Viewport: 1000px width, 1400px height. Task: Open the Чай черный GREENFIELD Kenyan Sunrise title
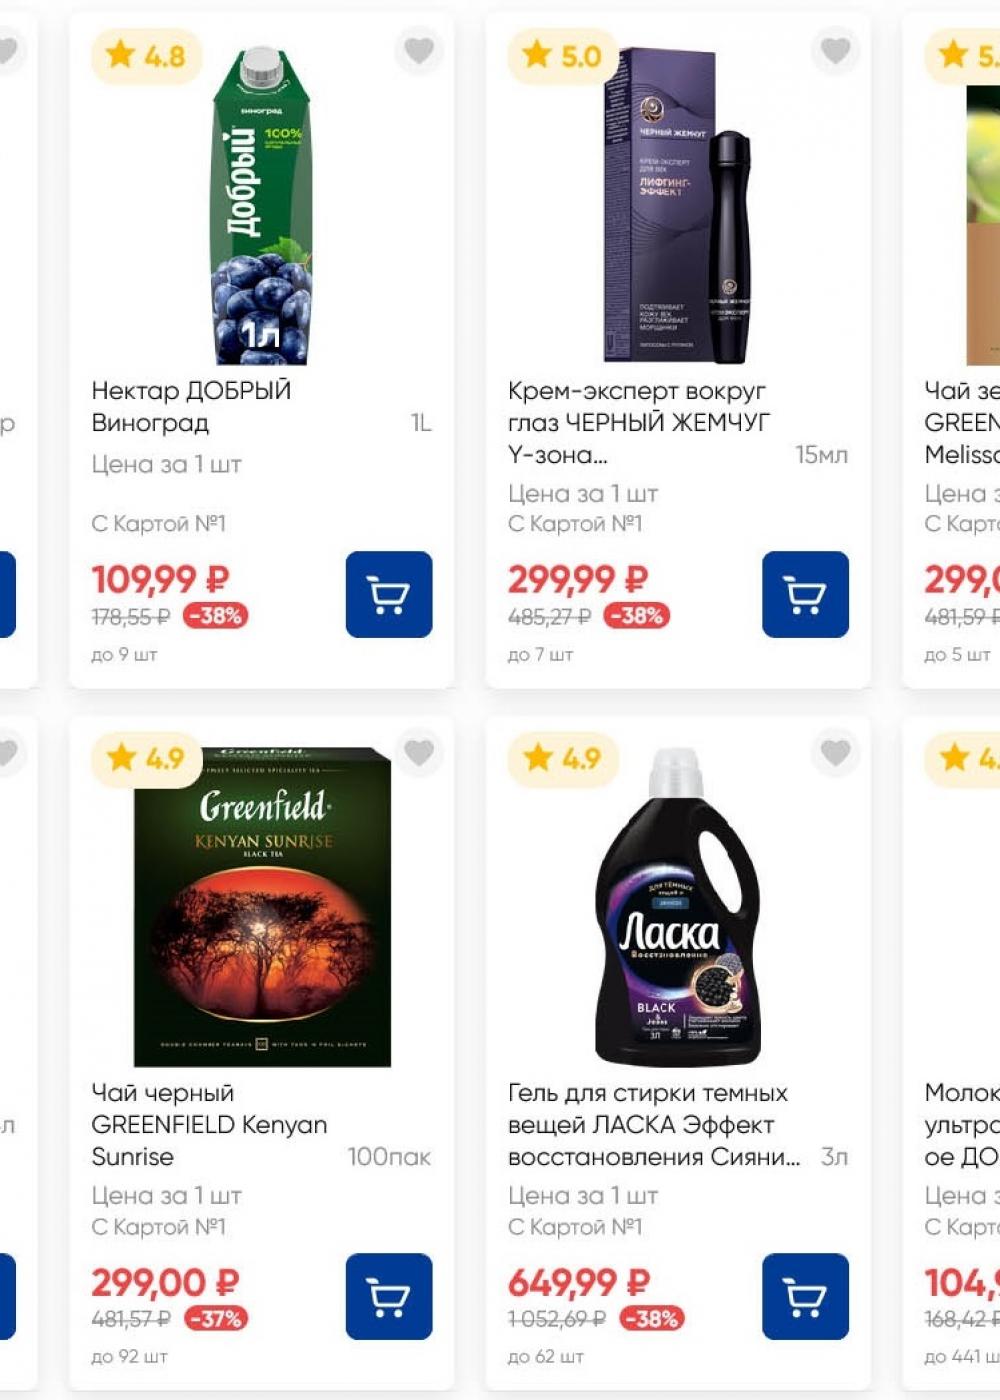click(209, 1124)
